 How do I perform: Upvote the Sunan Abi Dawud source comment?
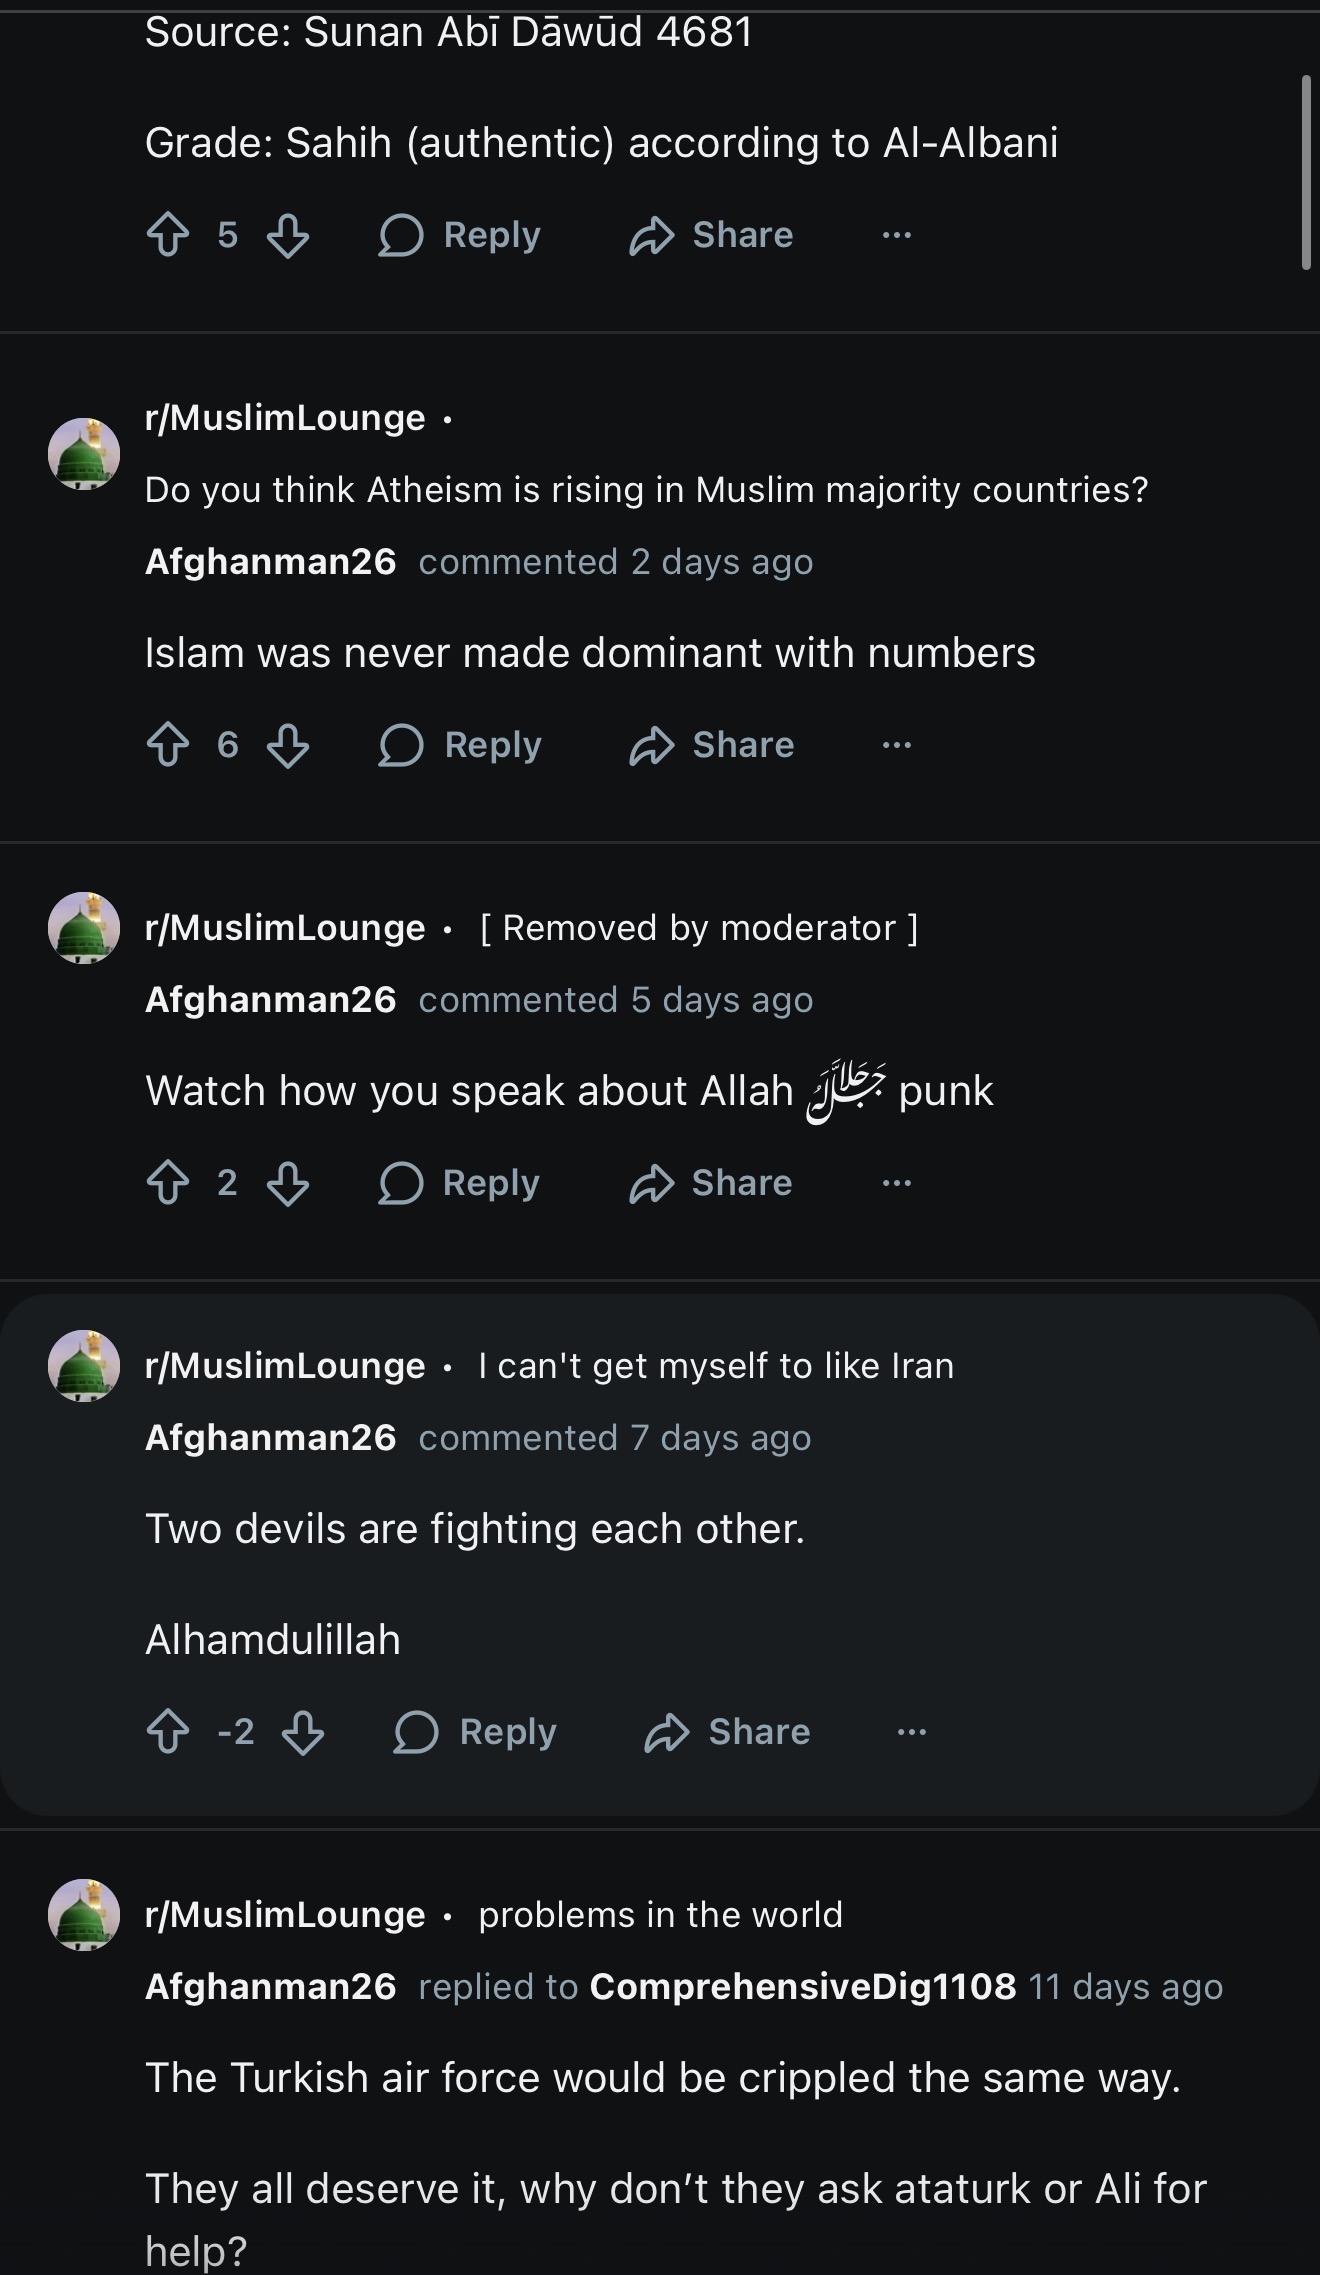coord(168,235)
